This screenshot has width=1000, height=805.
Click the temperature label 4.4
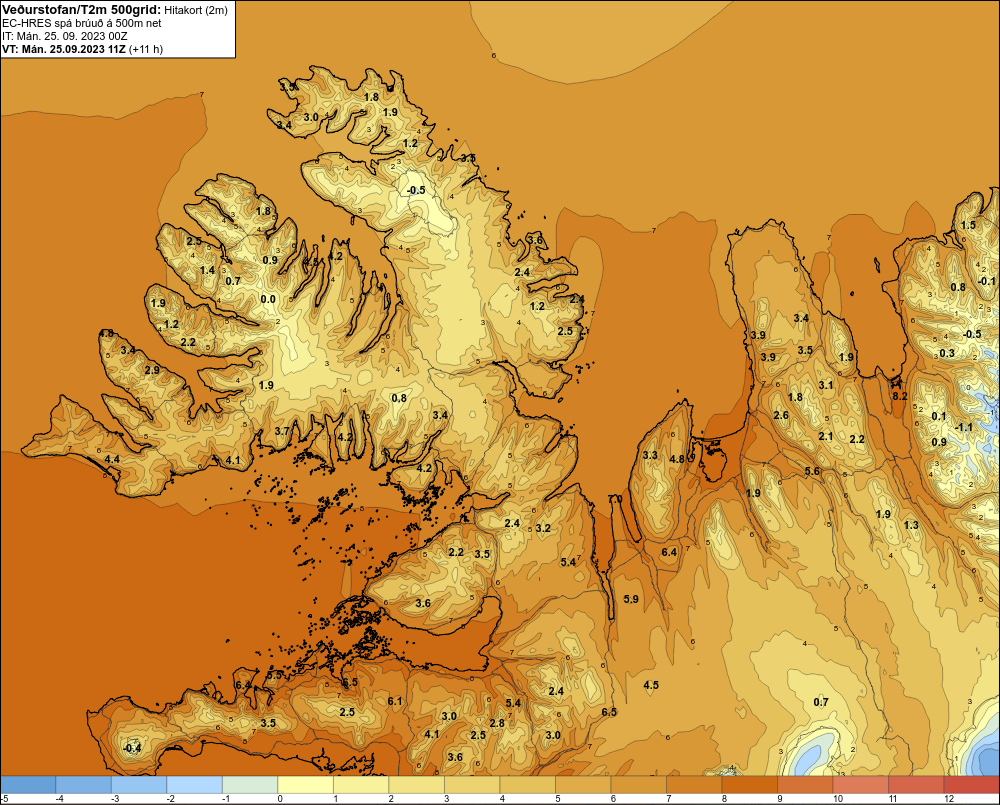pos(112,459)
